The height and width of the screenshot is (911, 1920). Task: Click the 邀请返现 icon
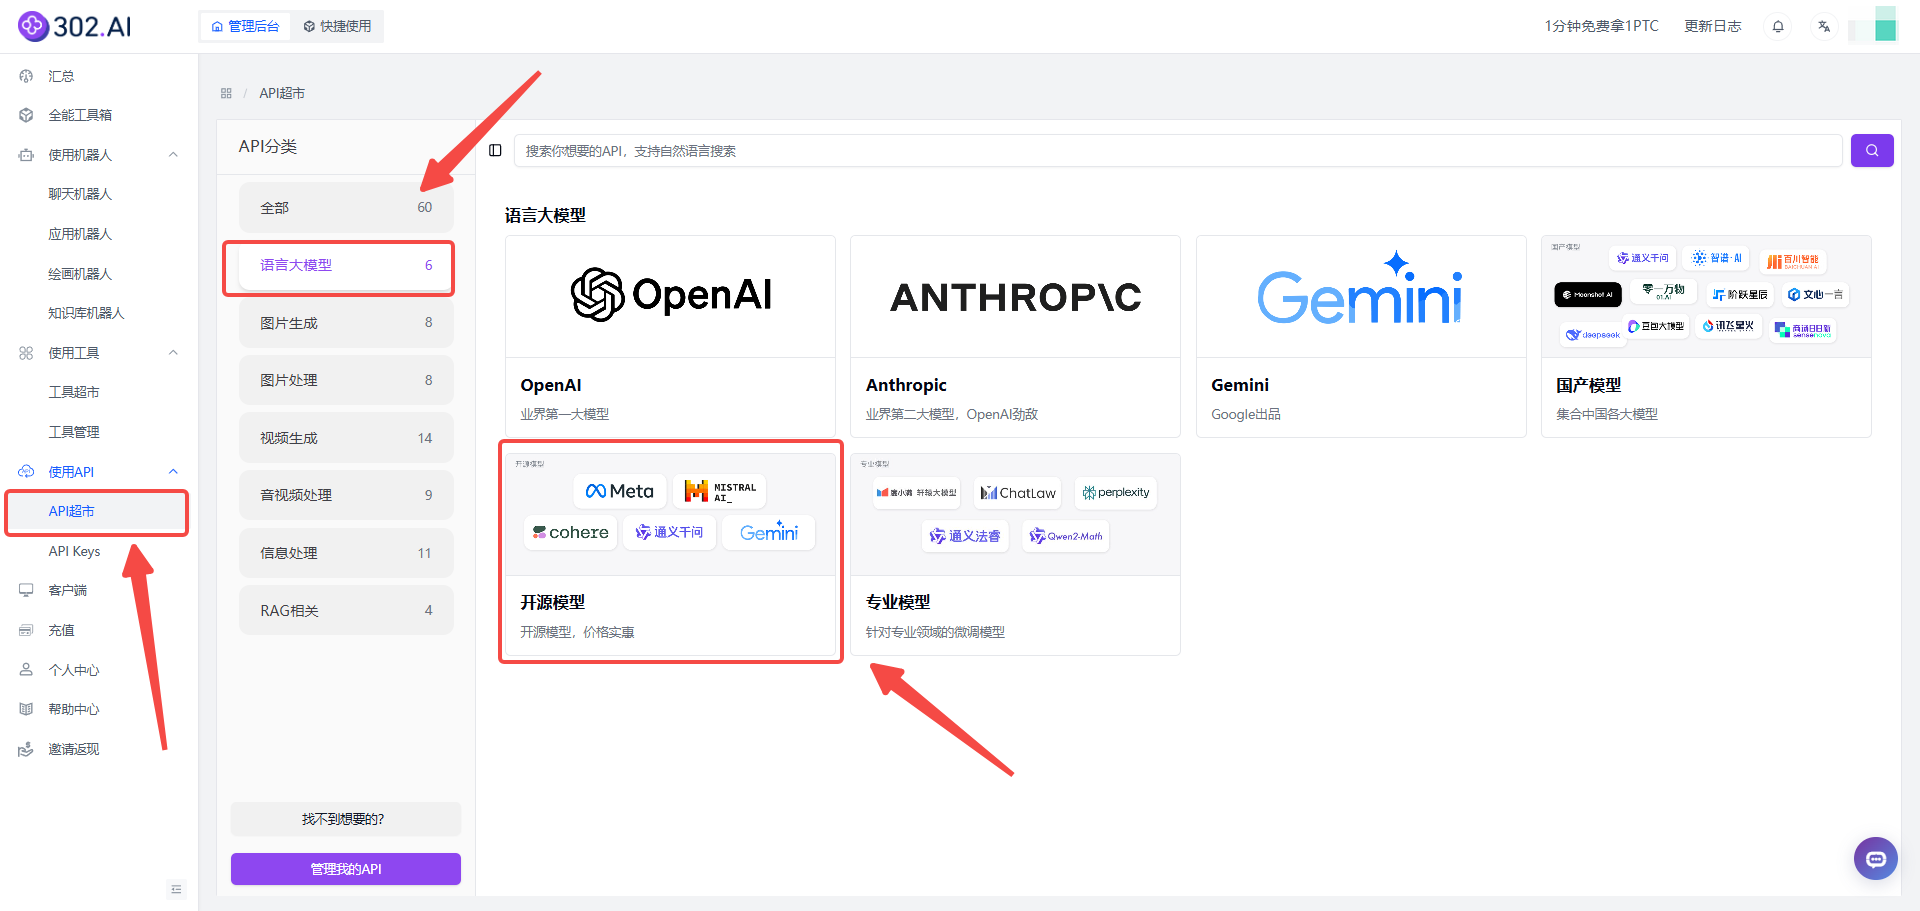point(26,749)
